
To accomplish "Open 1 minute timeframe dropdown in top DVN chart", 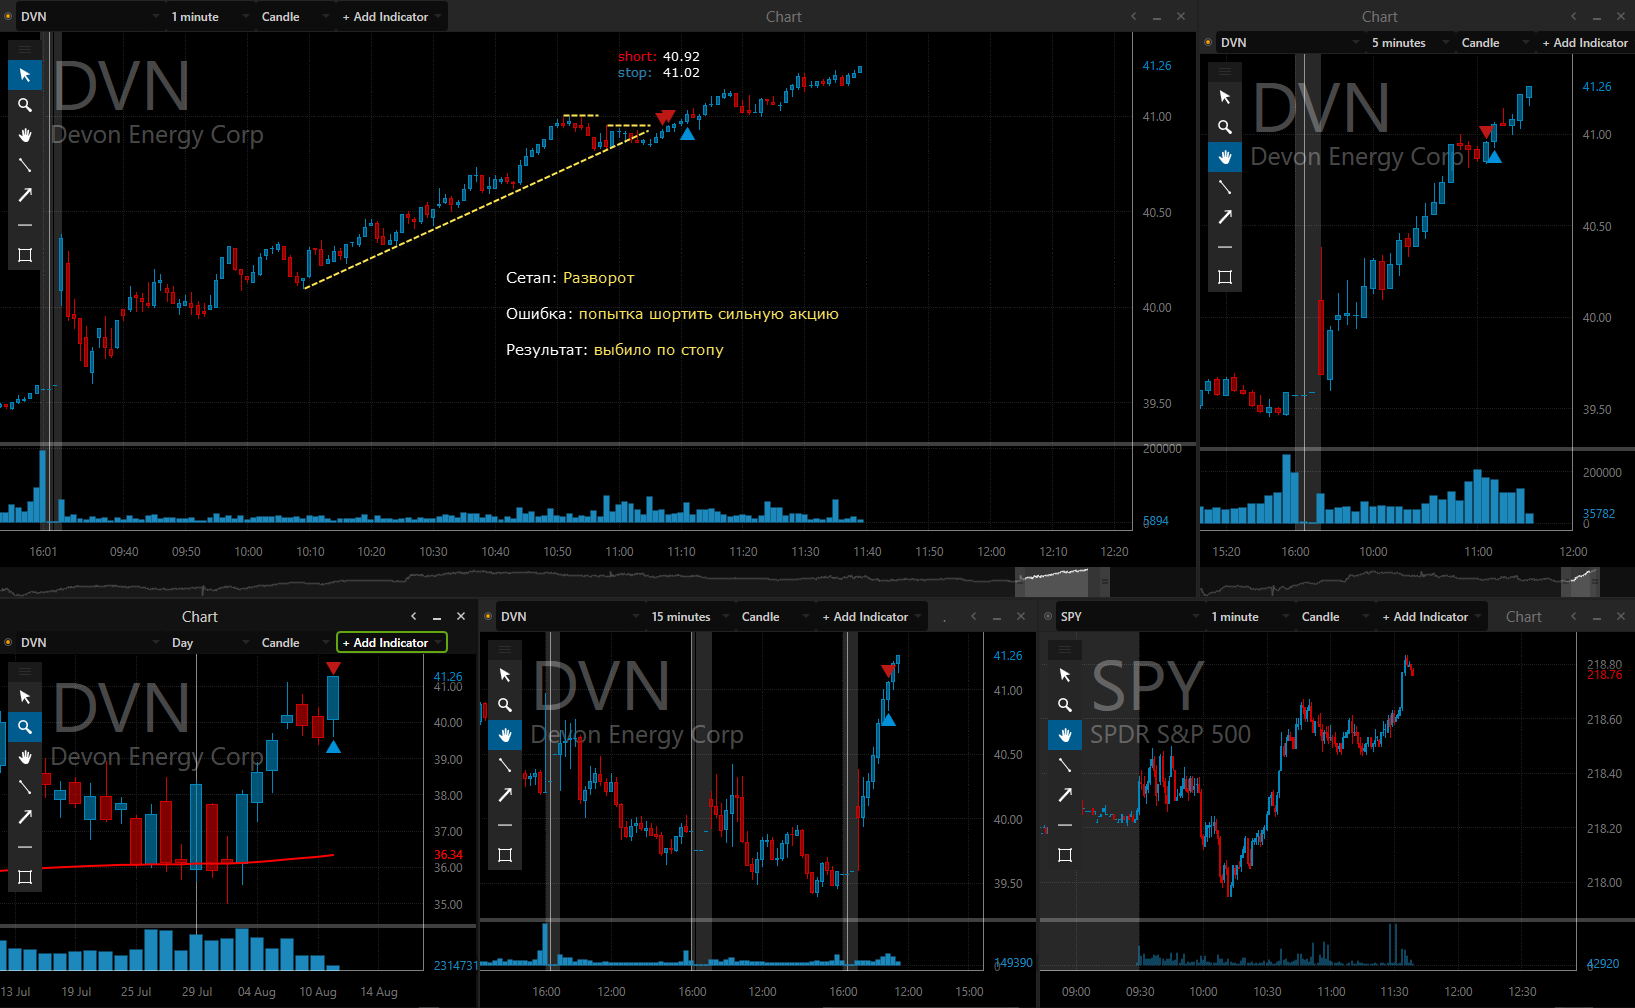I will [209, 17].
